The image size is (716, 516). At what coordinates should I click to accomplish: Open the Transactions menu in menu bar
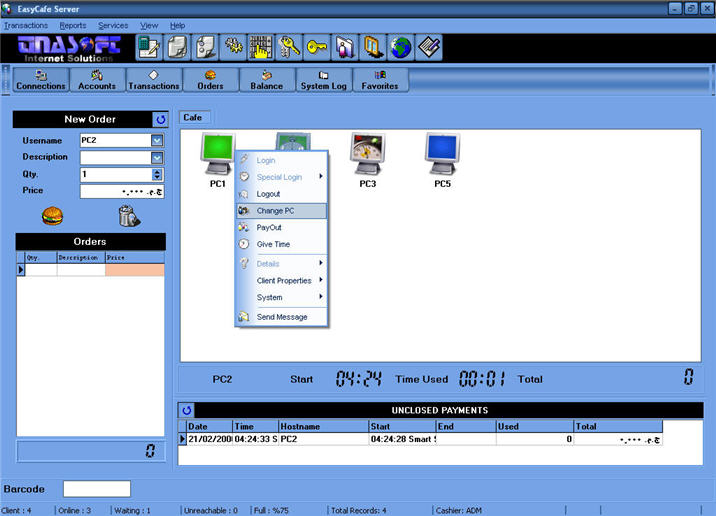pos(26,26)
